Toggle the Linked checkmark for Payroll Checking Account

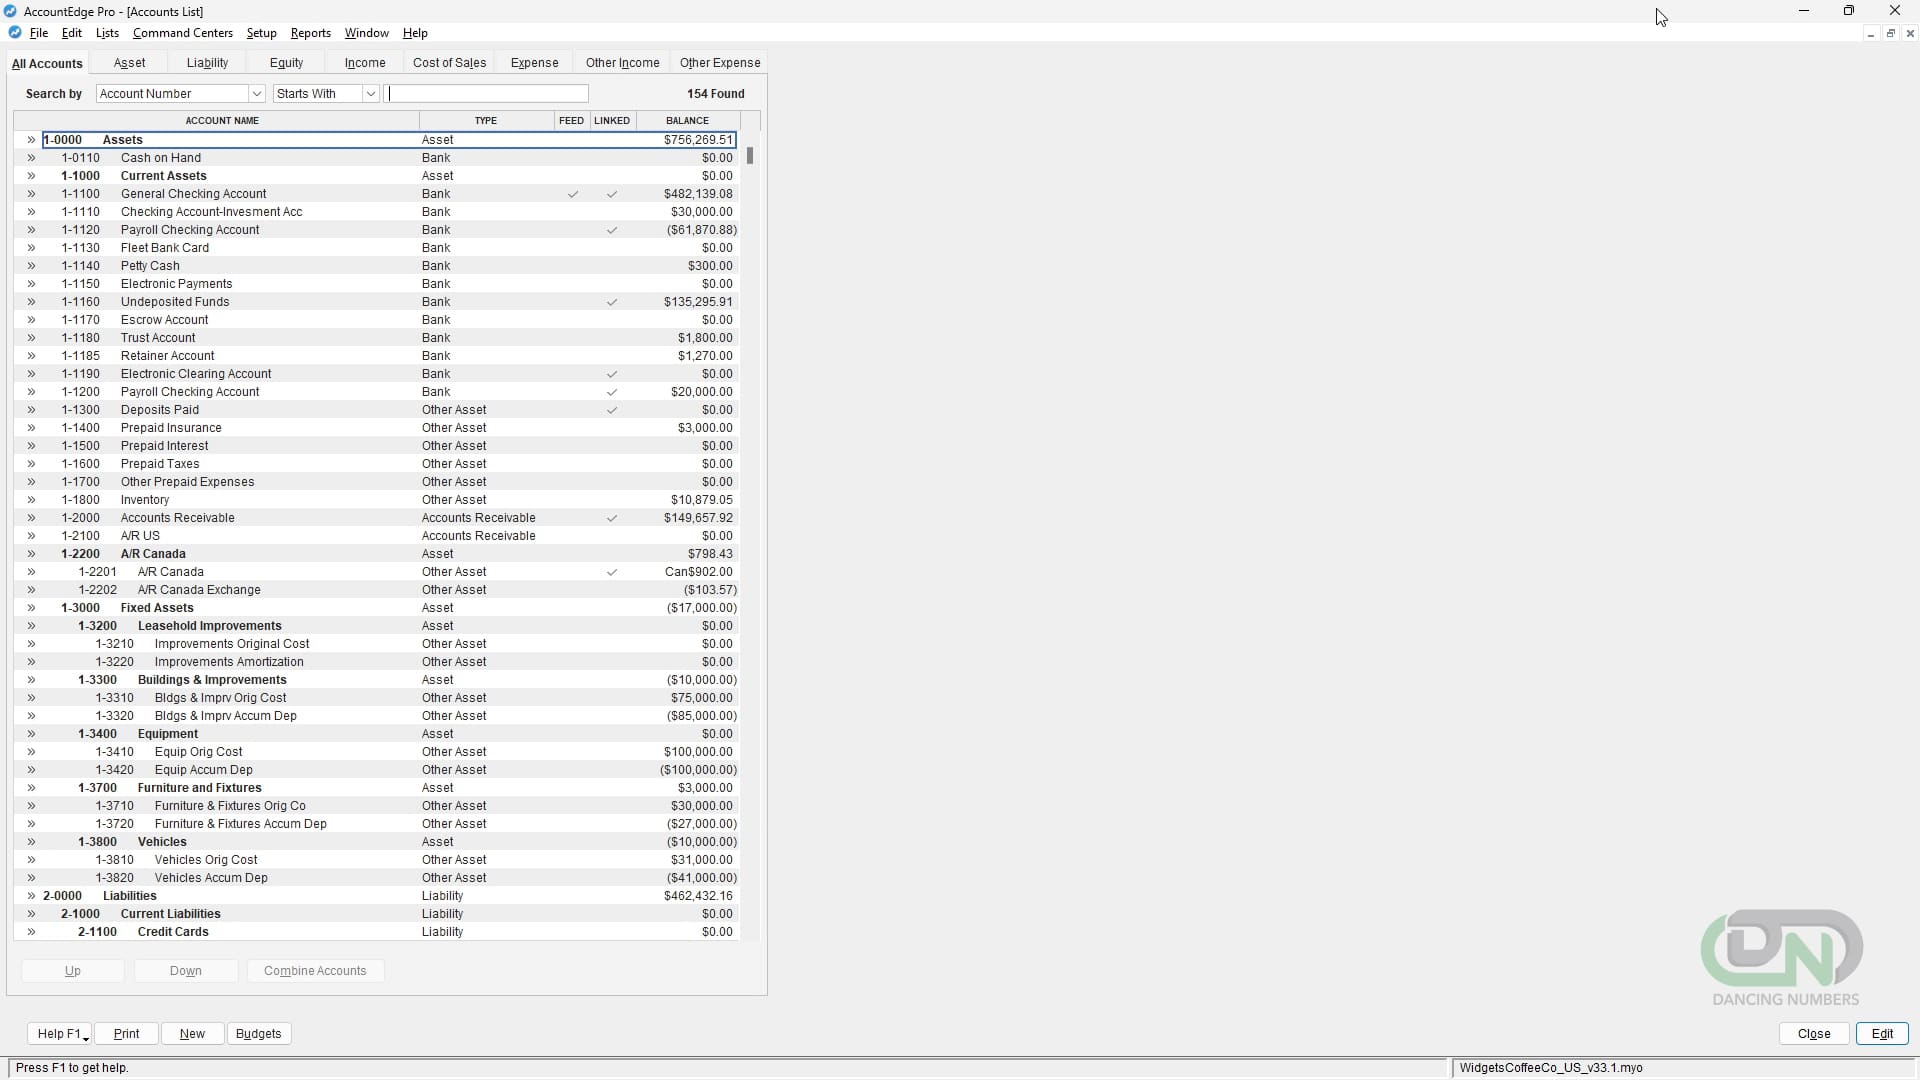(x=612, y=230)
